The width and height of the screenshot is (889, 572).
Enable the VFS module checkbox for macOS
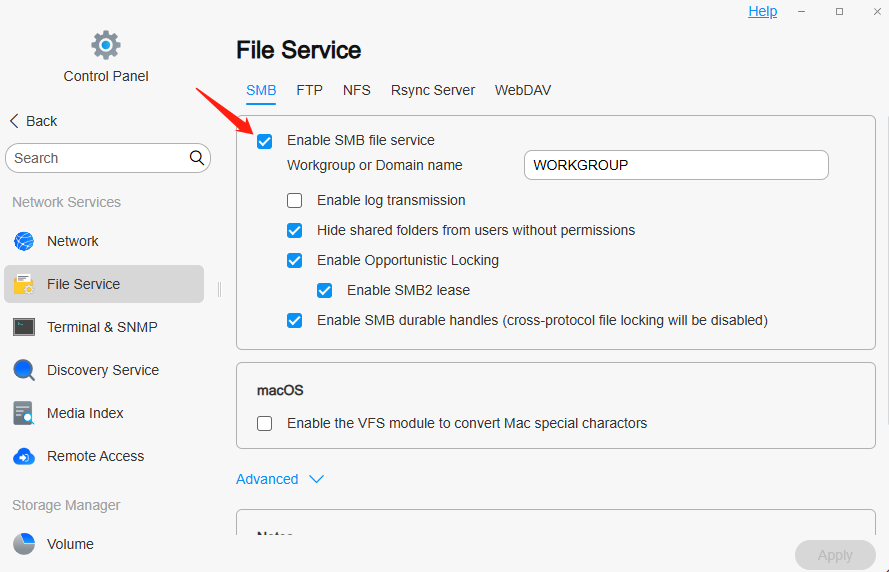pos(264,424)
